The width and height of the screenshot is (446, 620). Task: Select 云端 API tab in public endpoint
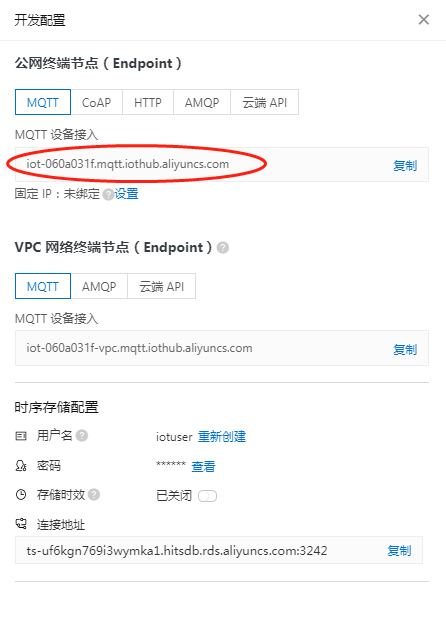click(x=265, y=102)
